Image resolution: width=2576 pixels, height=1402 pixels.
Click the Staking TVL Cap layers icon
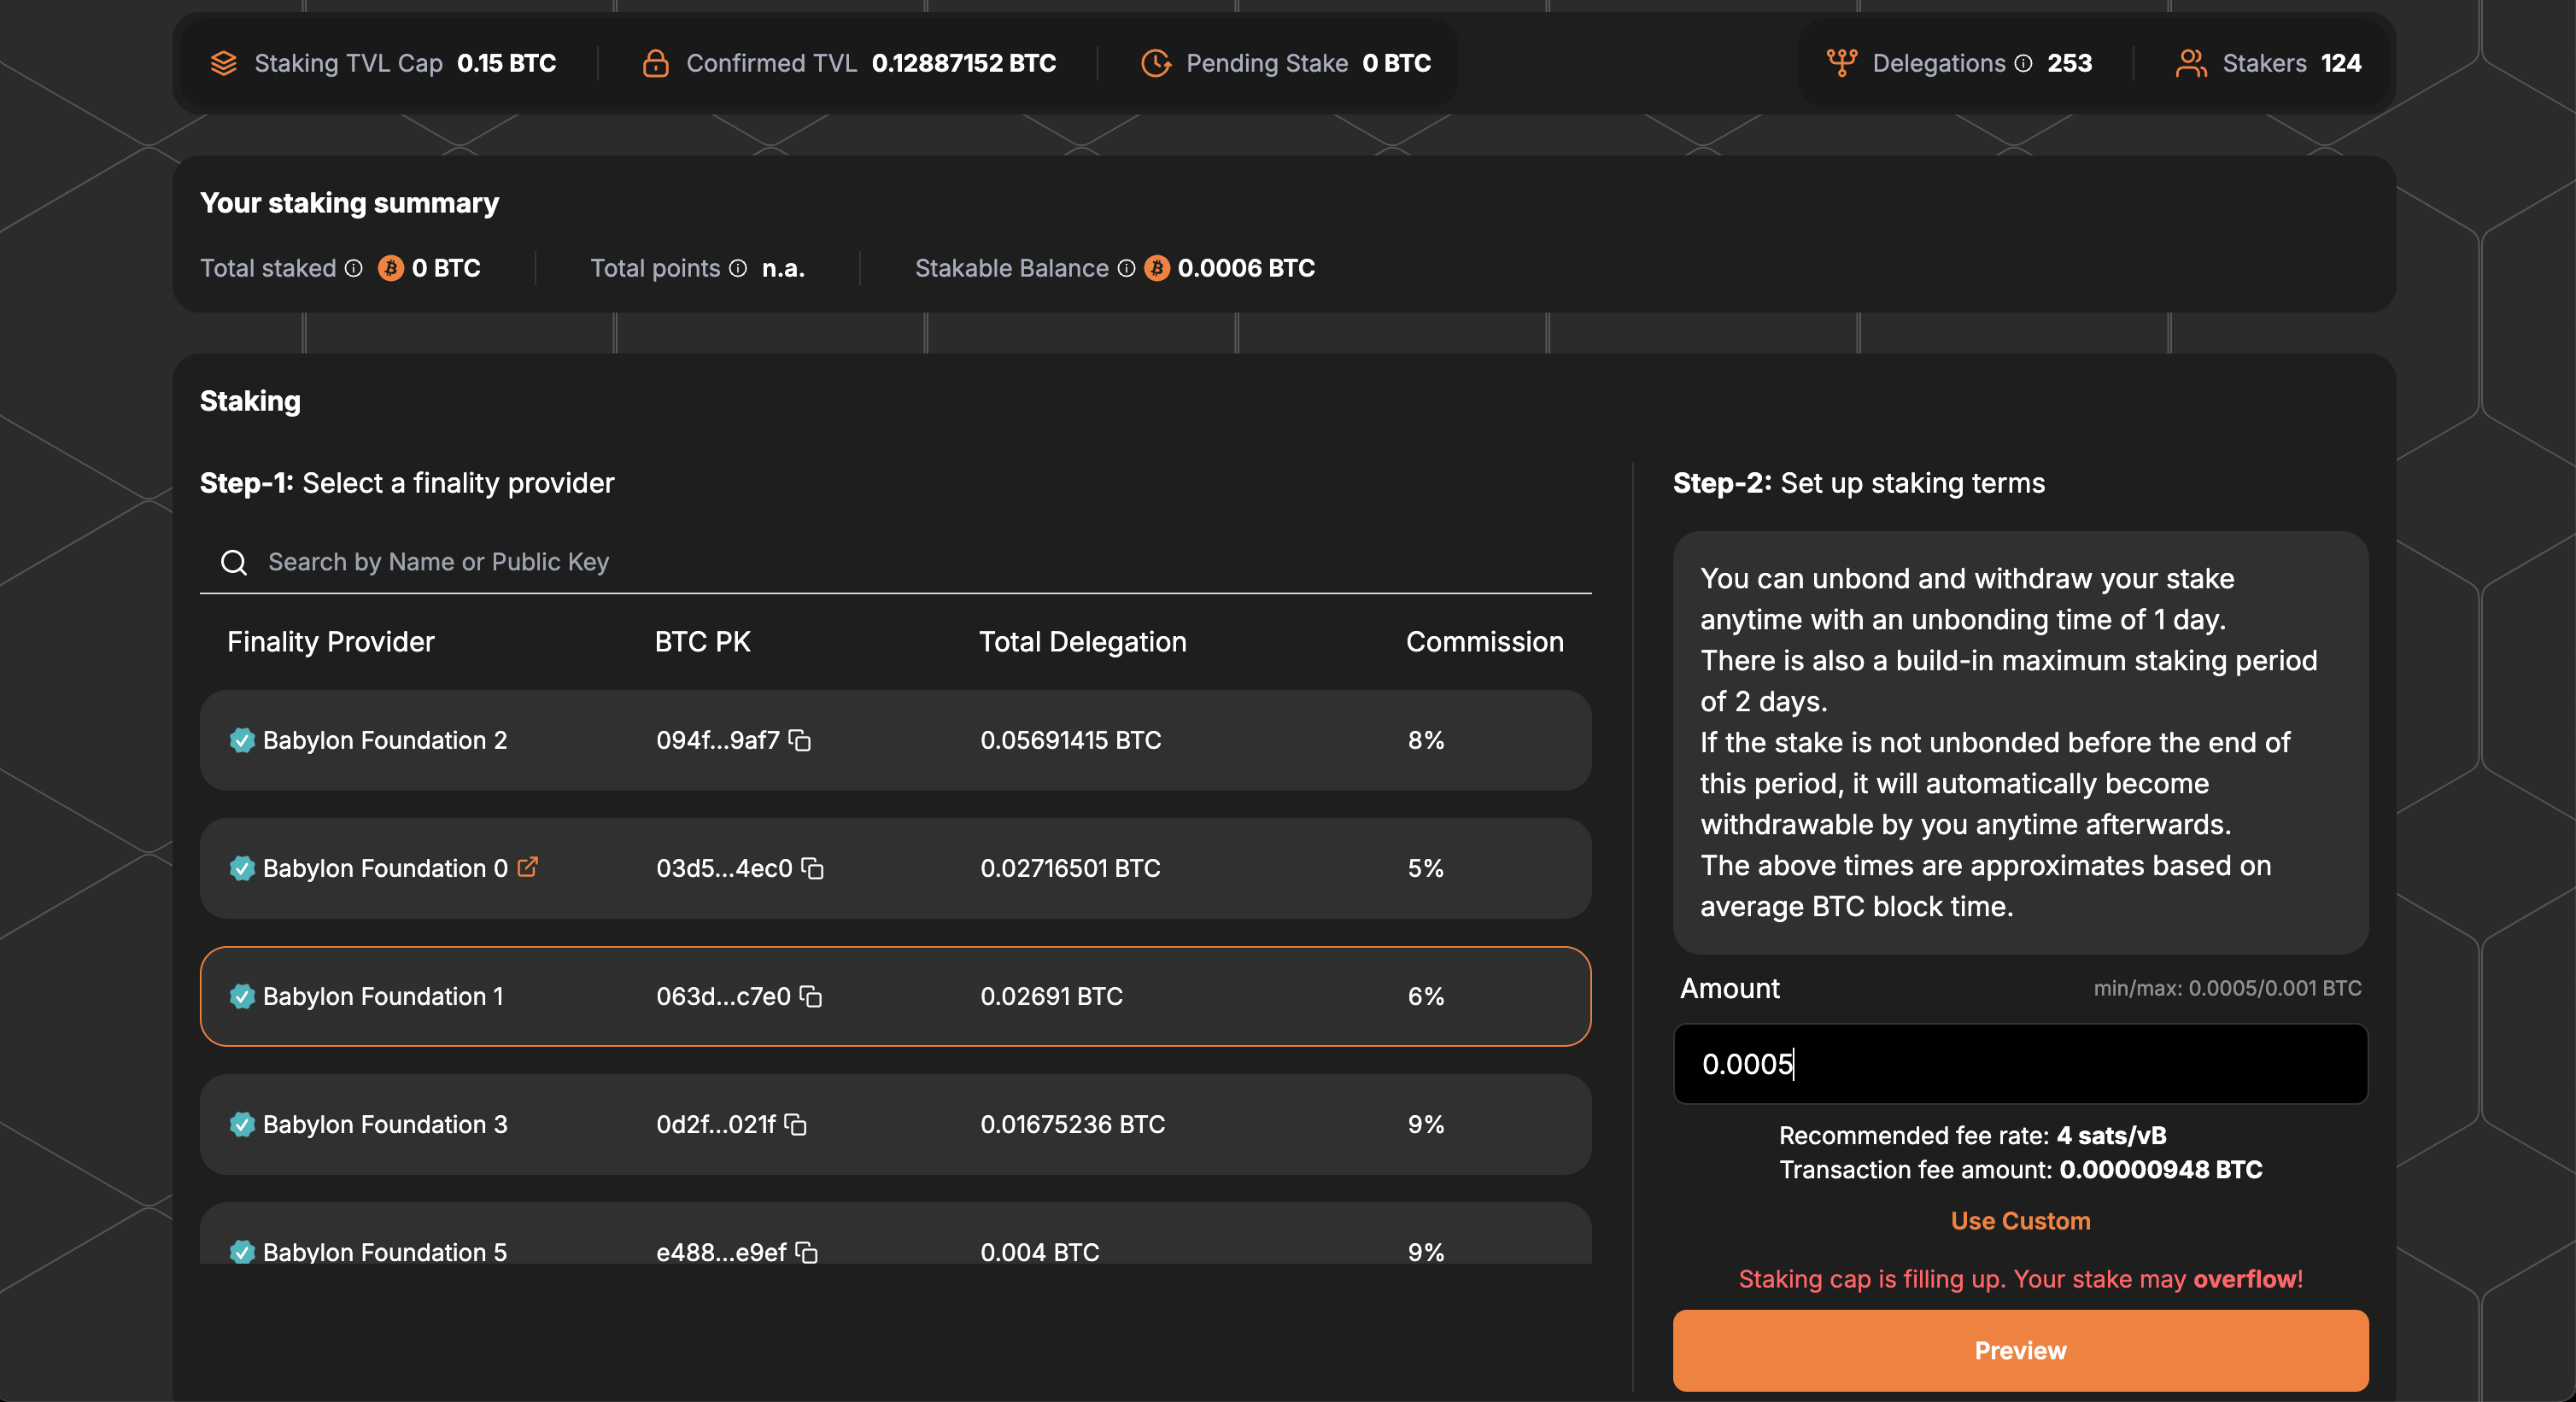pos(224,63)
